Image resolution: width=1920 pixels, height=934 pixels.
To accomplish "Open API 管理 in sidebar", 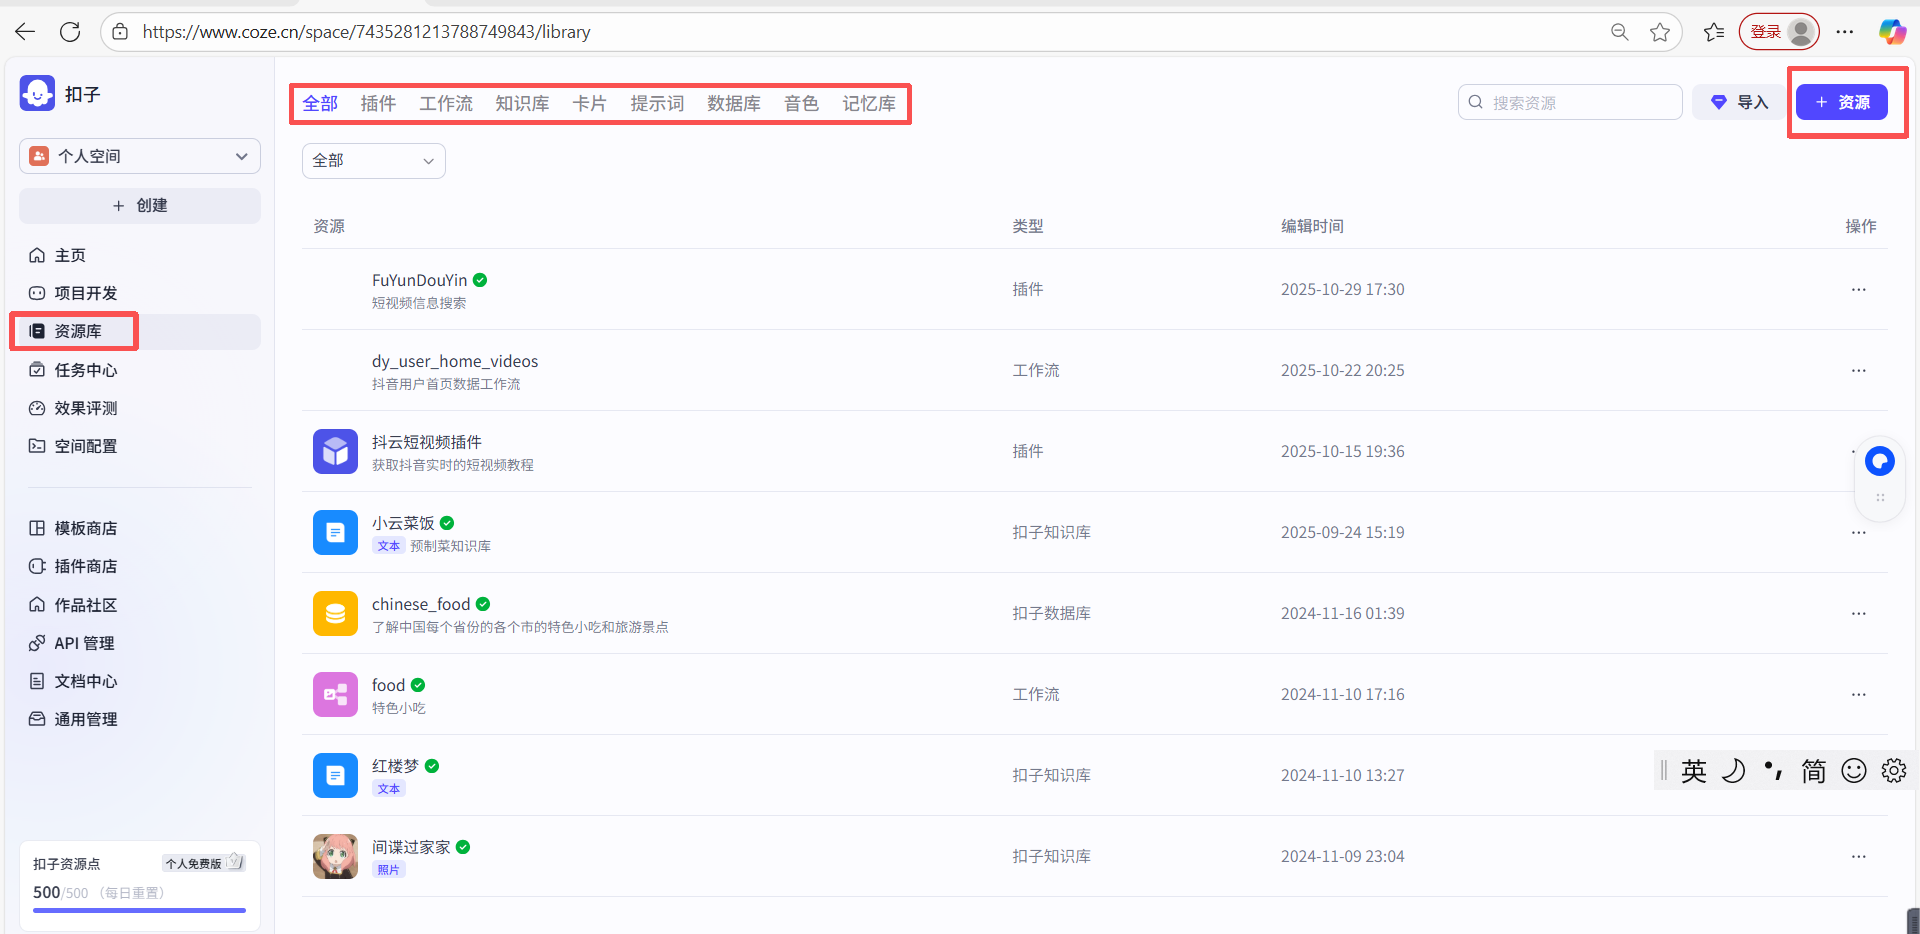I will [x=84, y=643].
